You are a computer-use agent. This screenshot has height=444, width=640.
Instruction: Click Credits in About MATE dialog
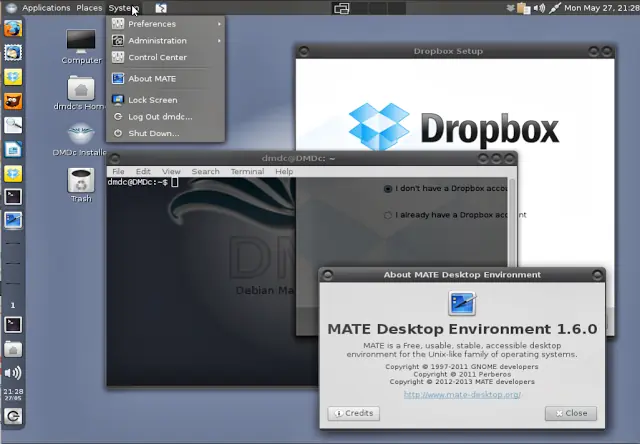click(353, 413)
